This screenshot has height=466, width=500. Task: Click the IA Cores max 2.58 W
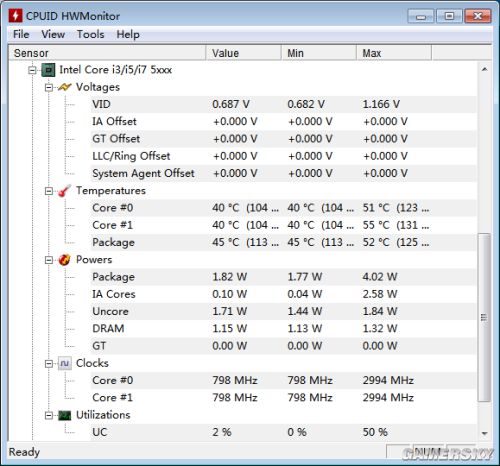(x=380, y=294)
